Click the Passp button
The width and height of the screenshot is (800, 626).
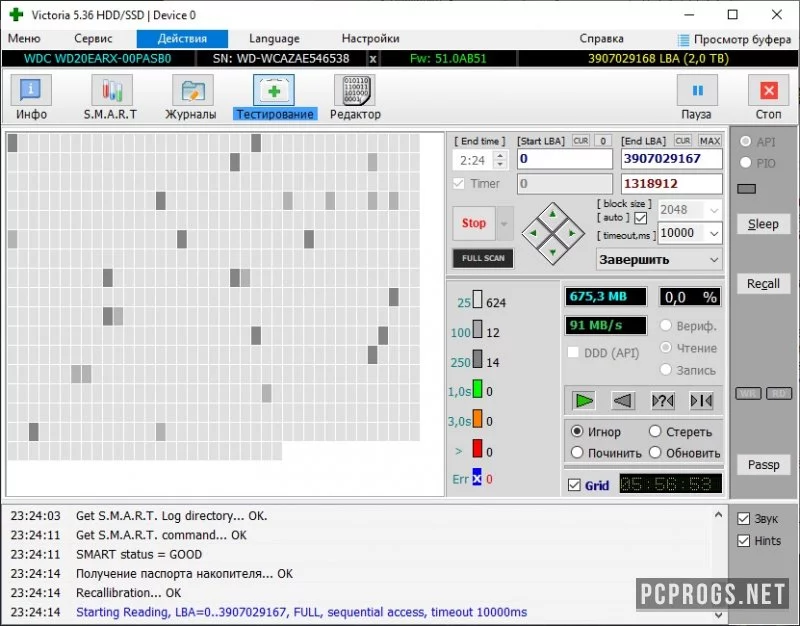(763, 465)
